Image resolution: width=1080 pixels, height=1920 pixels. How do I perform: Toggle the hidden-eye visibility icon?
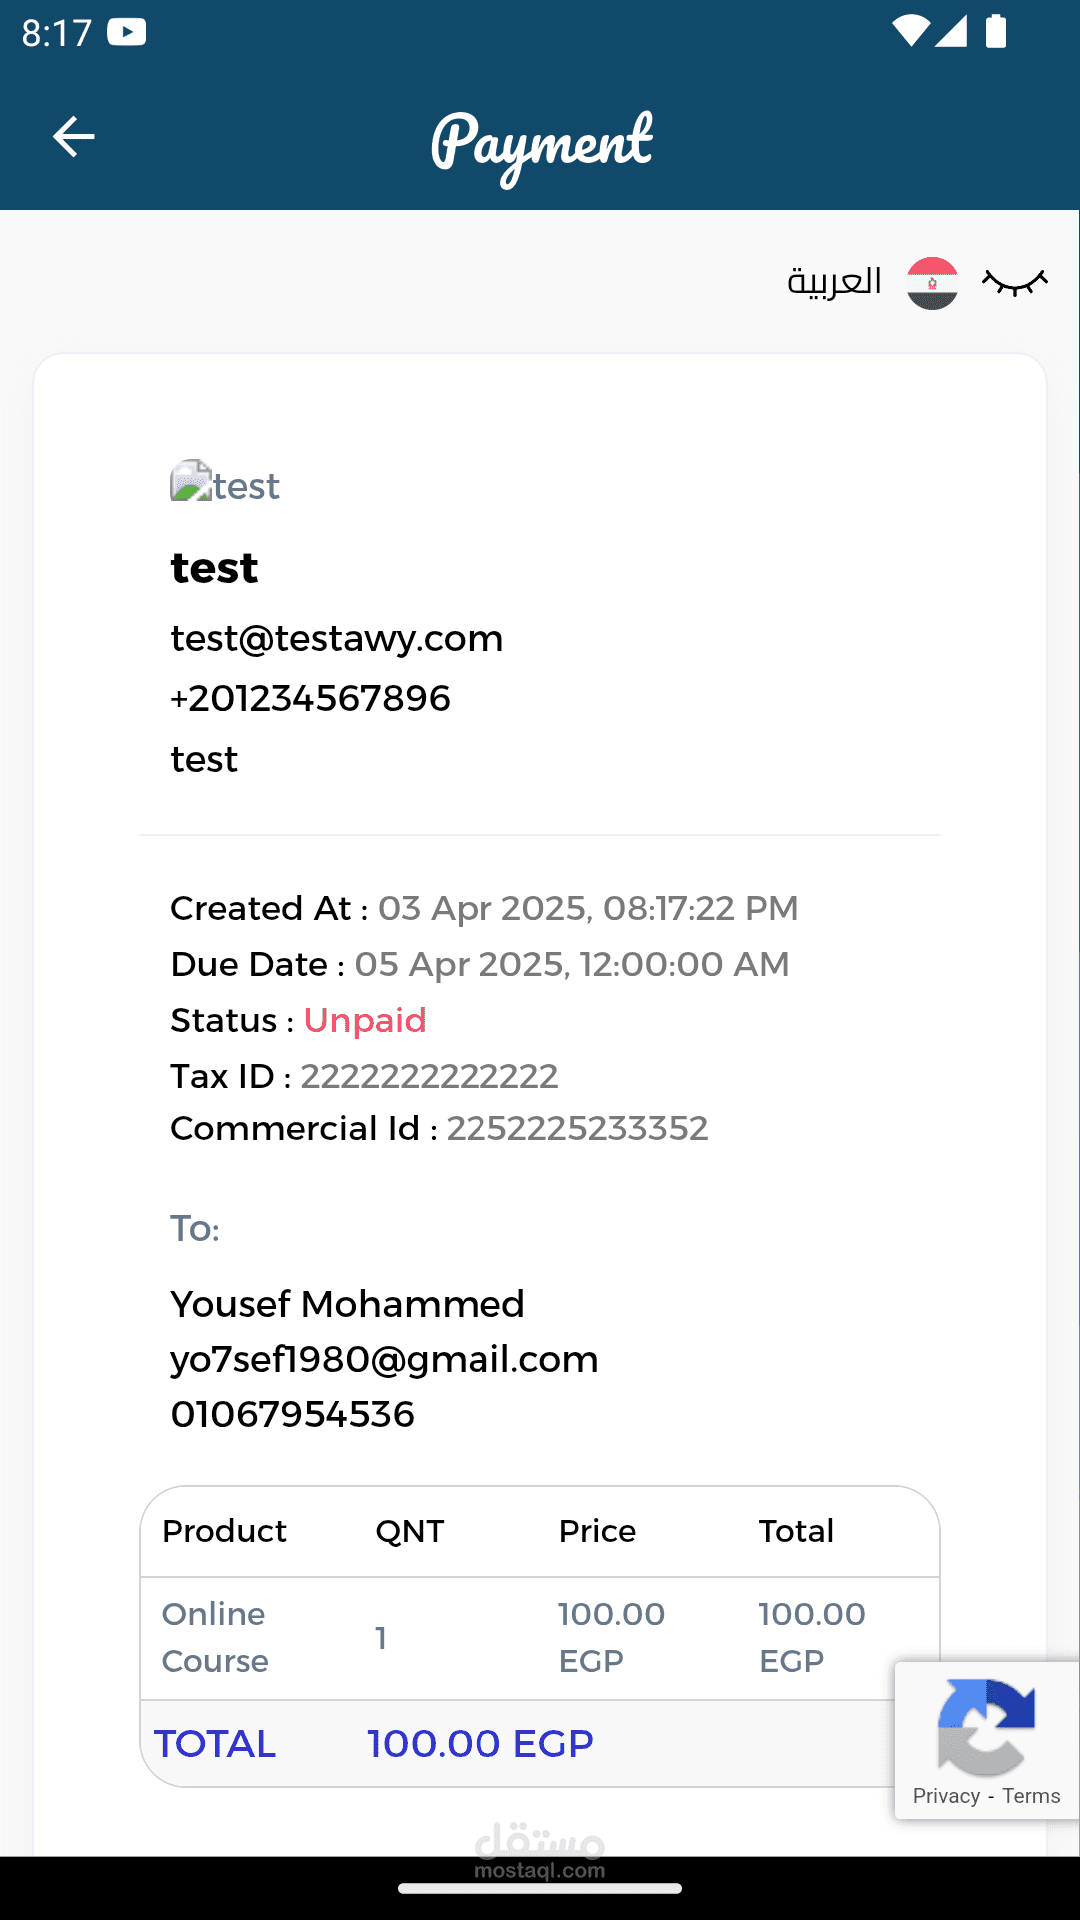(1014, 283)
